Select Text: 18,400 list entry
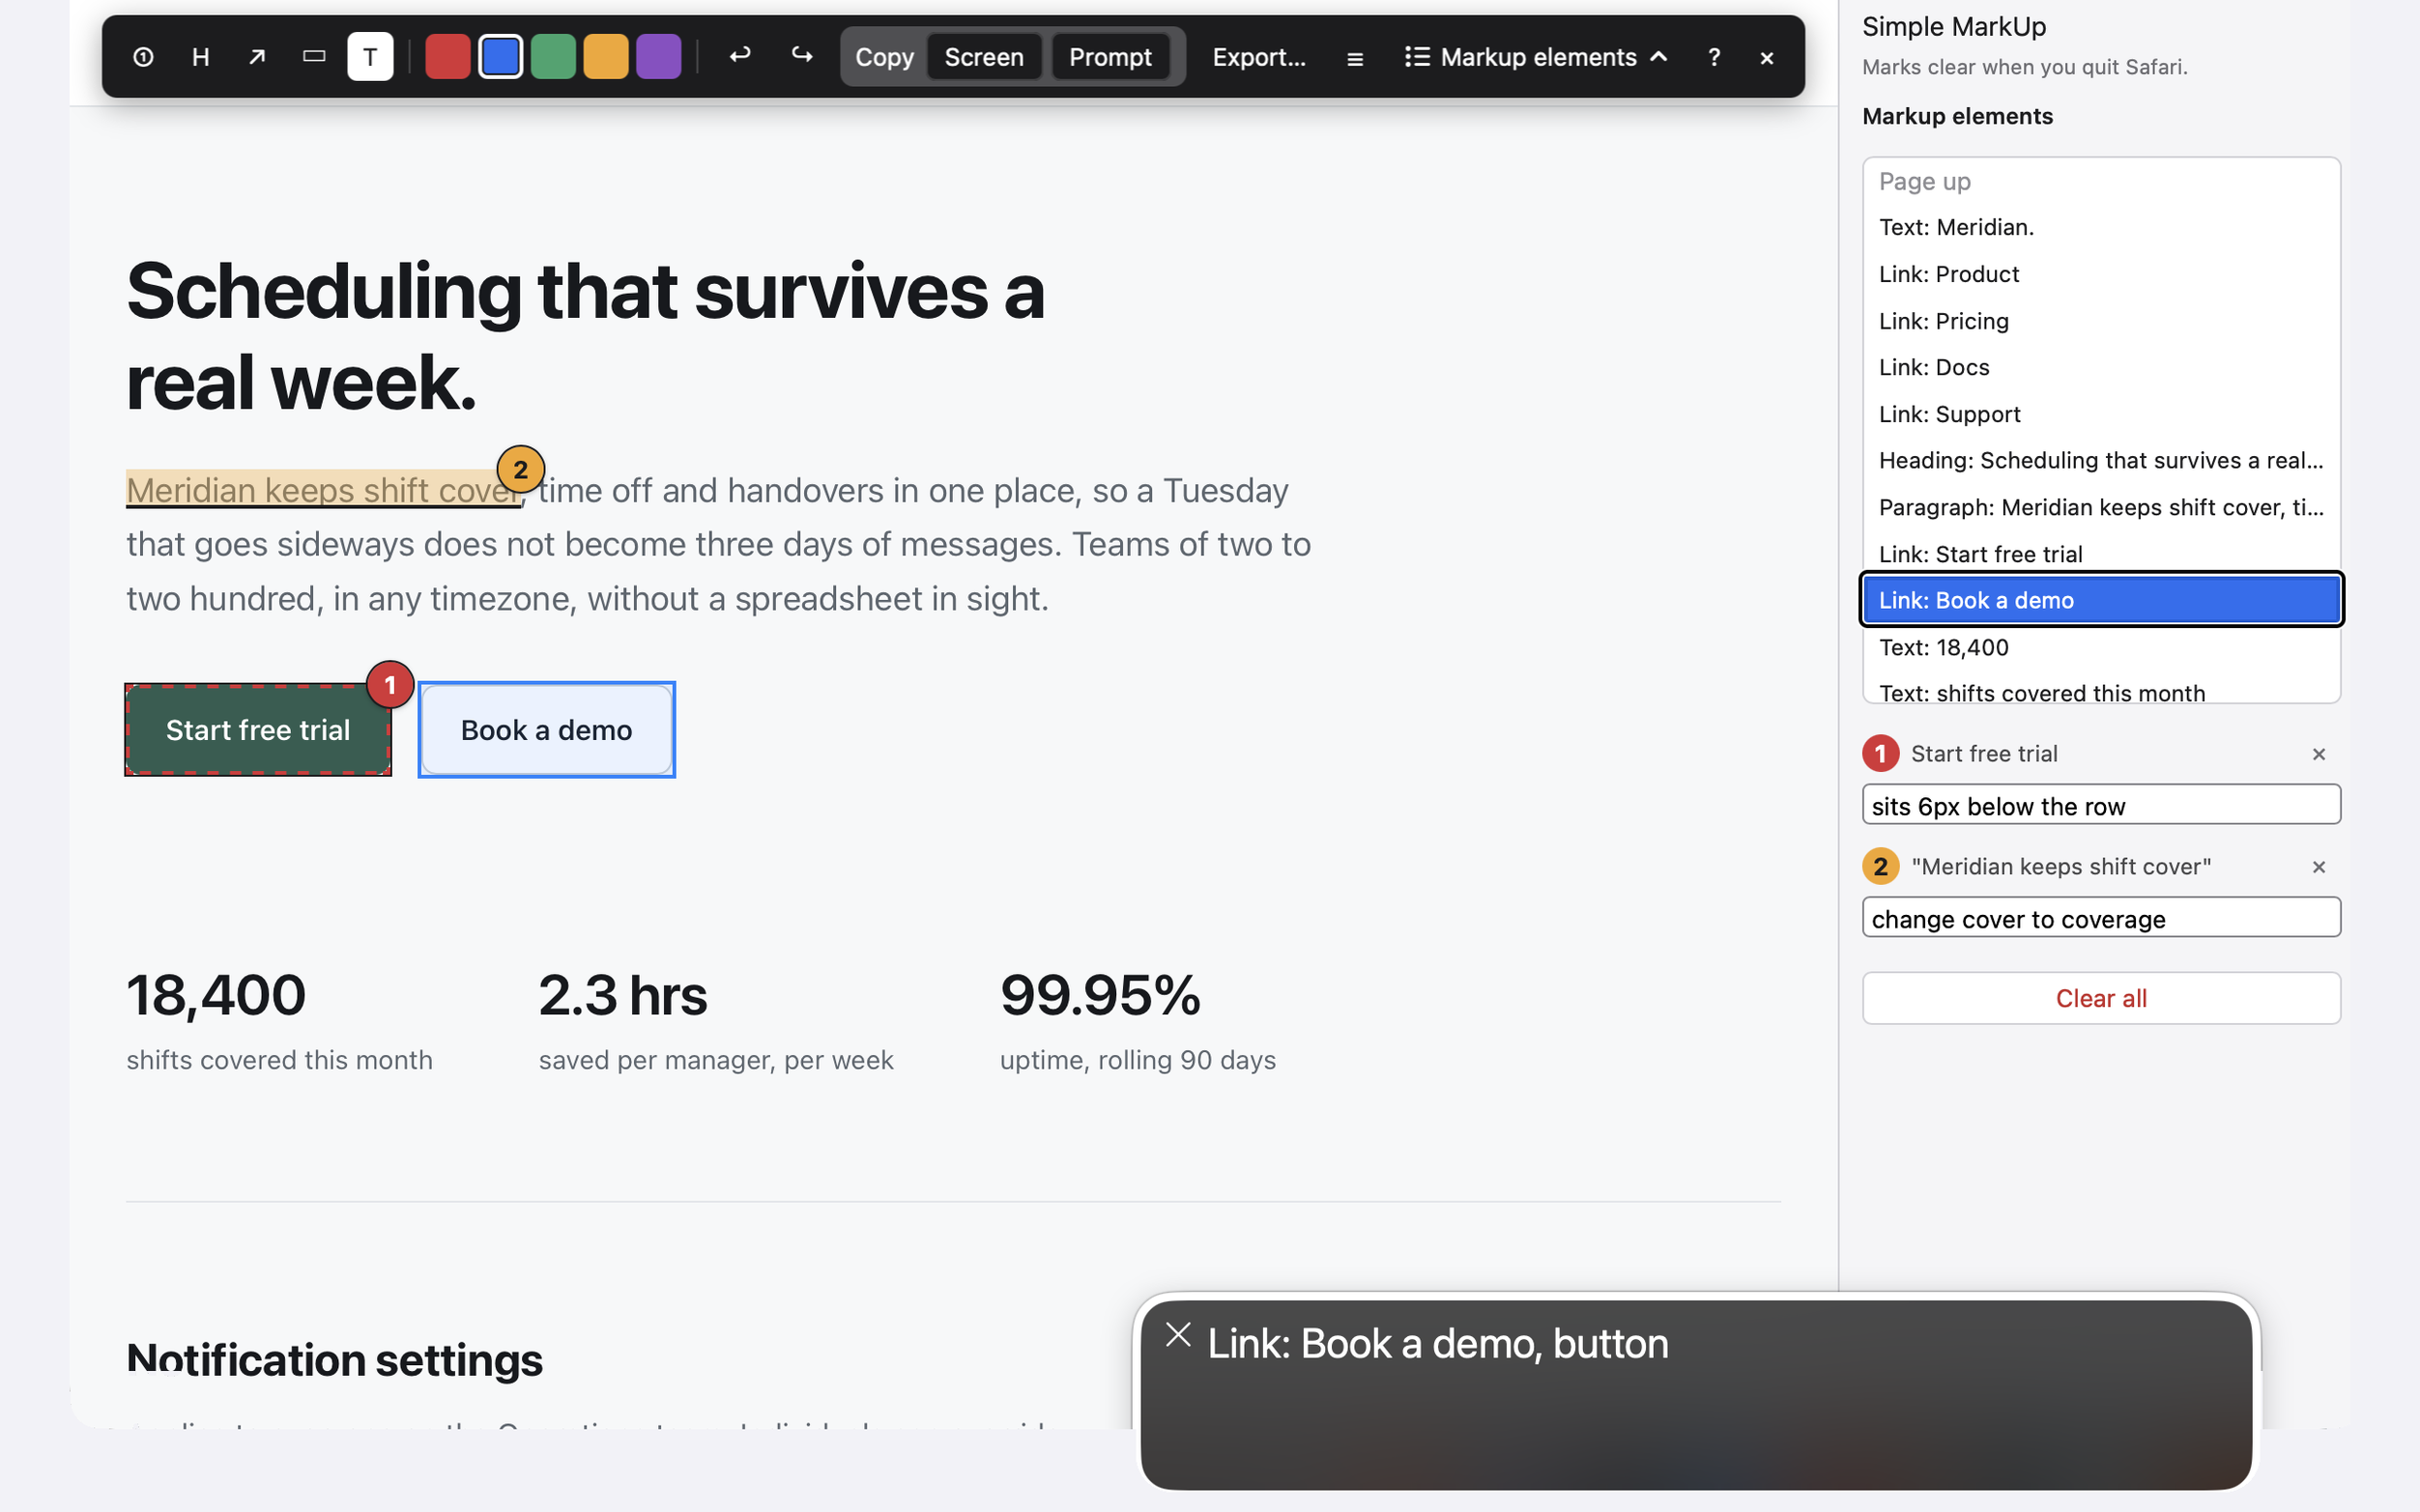2420x1512 pixels. point(2101,647)
